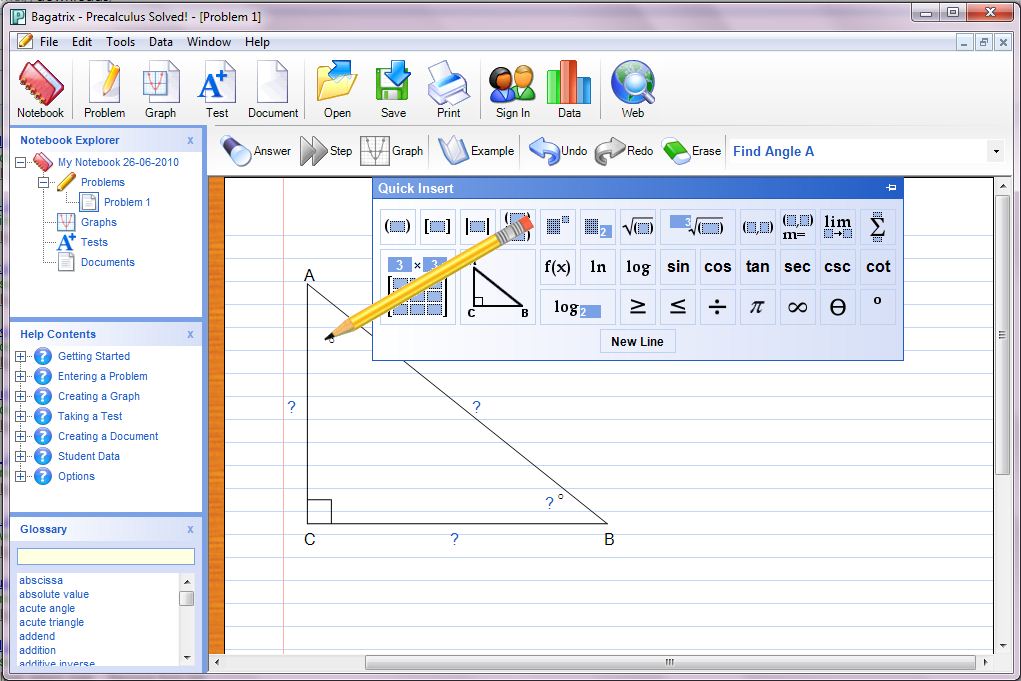Click the Web globe icon

632,89
